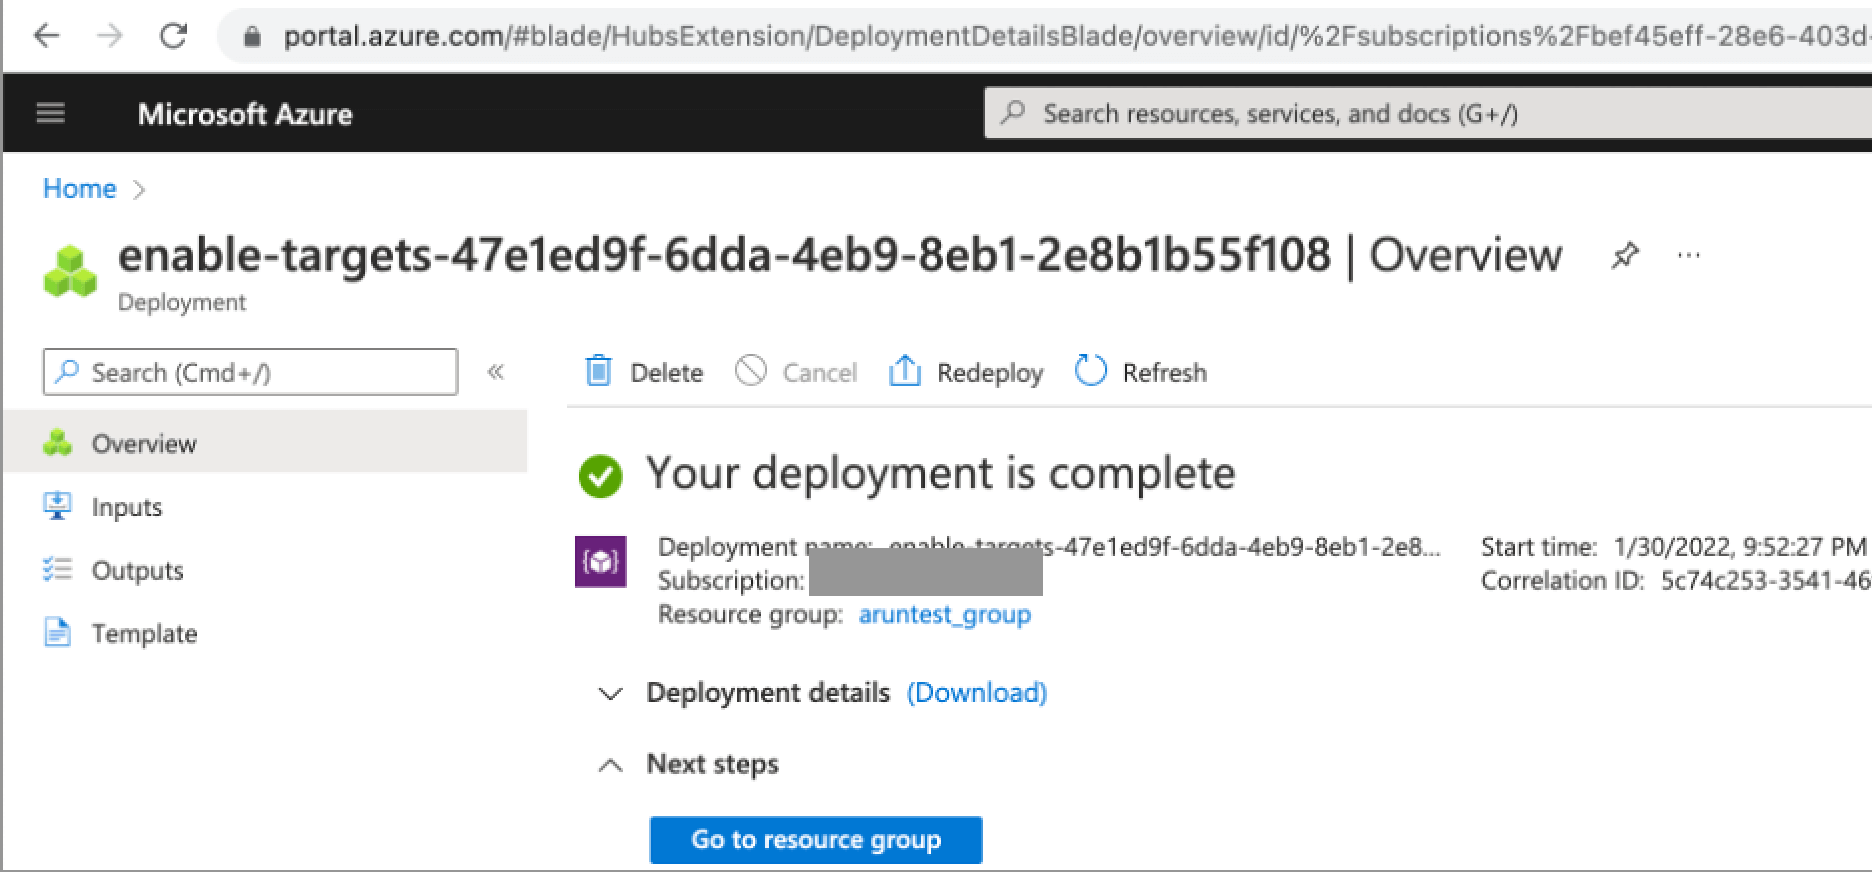Click the Delete trash can icon
Viewport: 1872px width, 872px height.
click(599, 371)
